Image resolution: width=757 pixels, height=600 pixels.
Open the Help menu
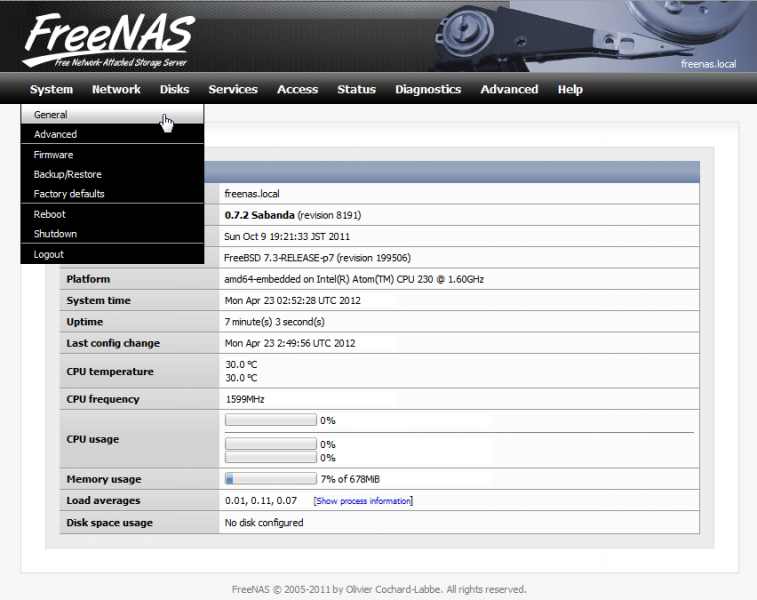tap(570, 89)
